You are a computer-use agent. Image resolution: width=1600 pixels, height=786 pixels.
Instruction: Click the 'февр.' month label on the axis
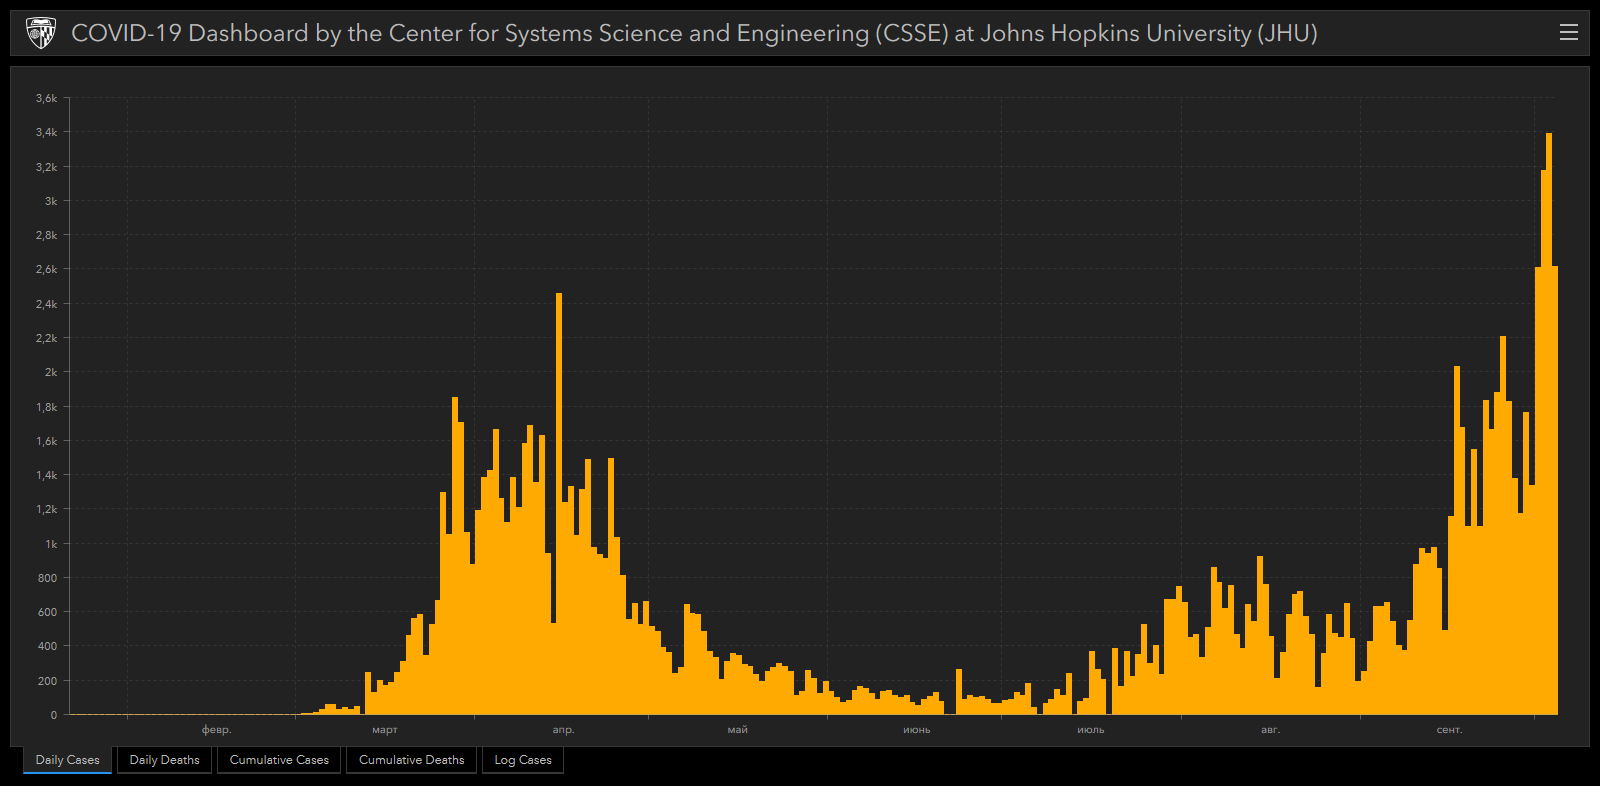(x=216, y=730)
